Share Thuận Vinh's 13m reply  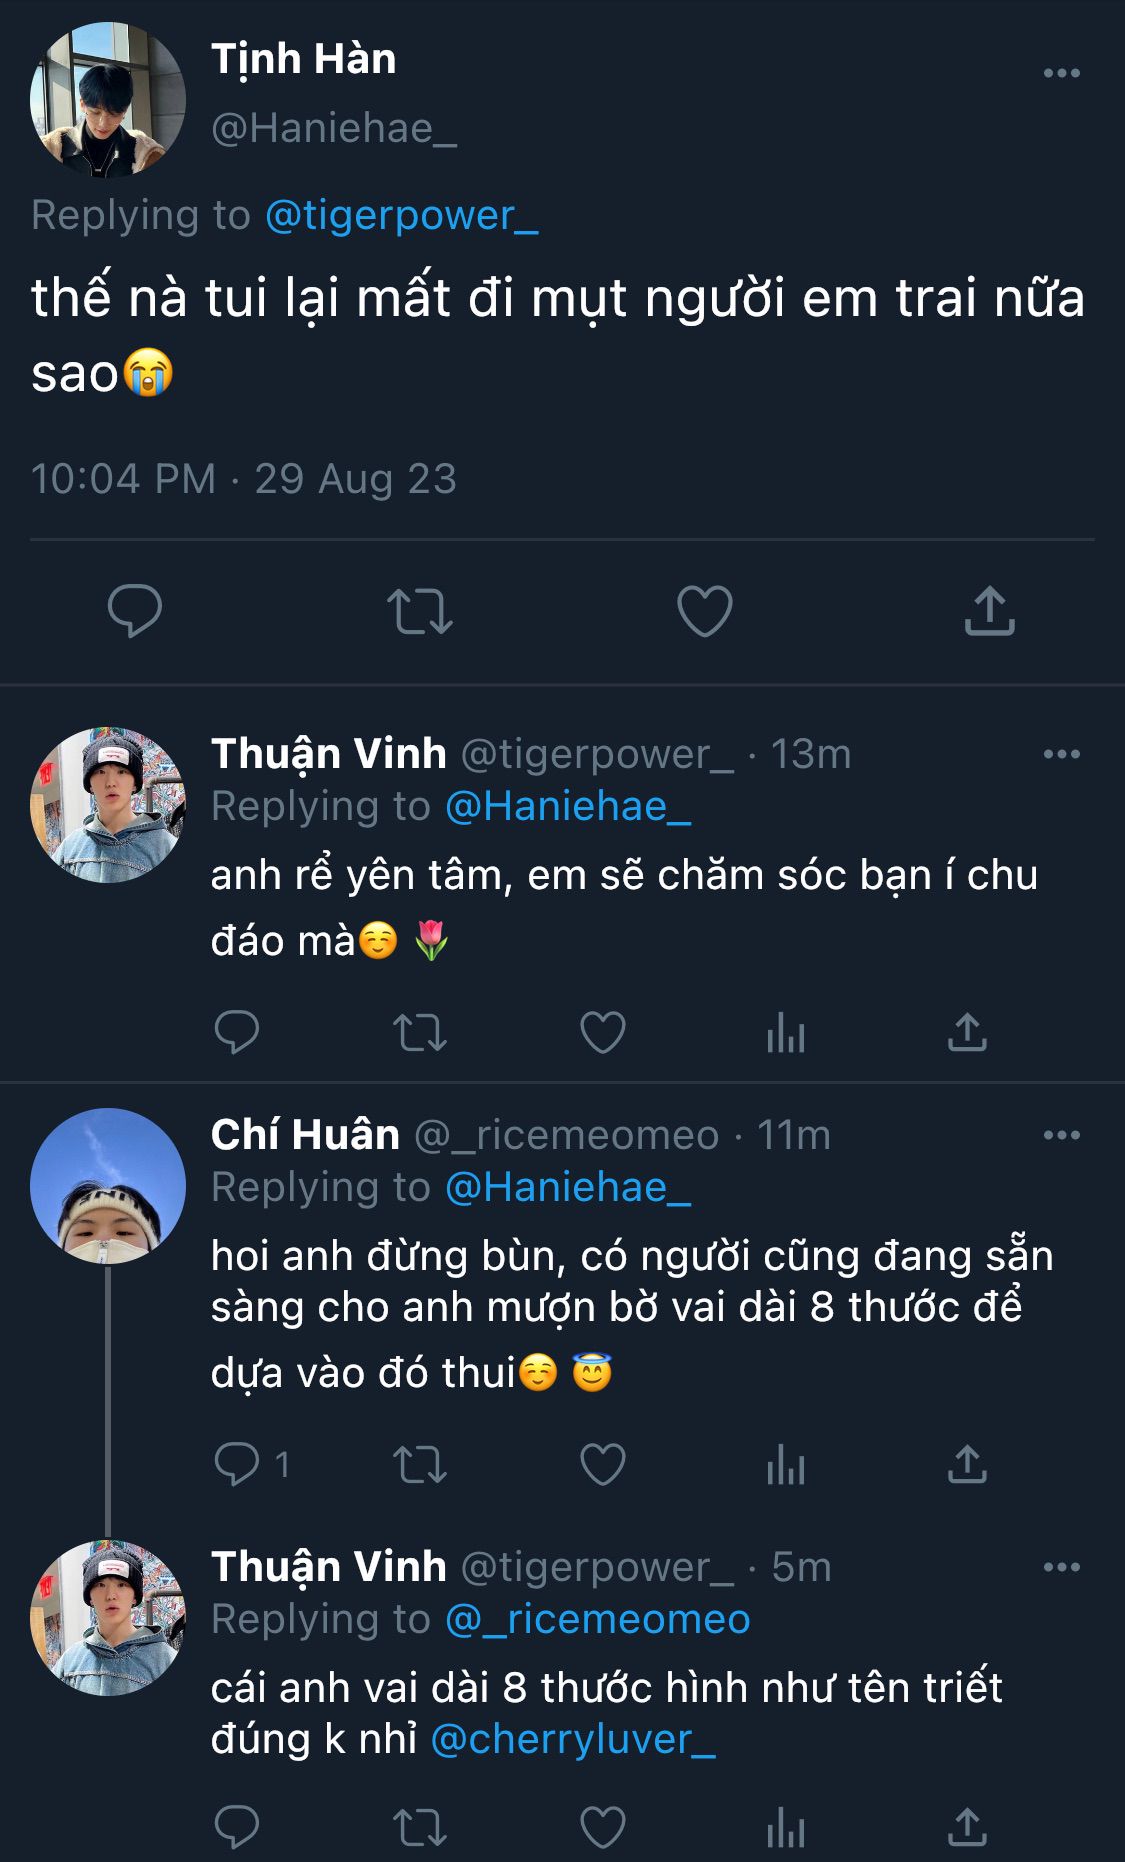click(x=967, y=1033)
